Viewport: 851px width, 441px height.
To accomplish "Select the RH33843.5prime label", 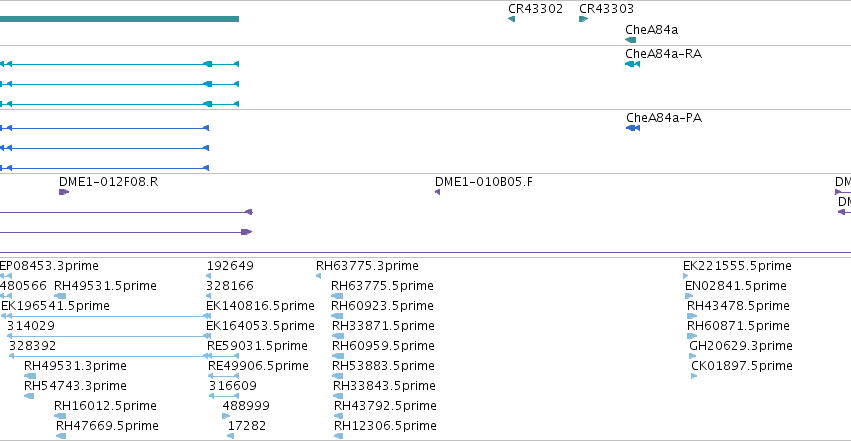I will pos(384,386).
